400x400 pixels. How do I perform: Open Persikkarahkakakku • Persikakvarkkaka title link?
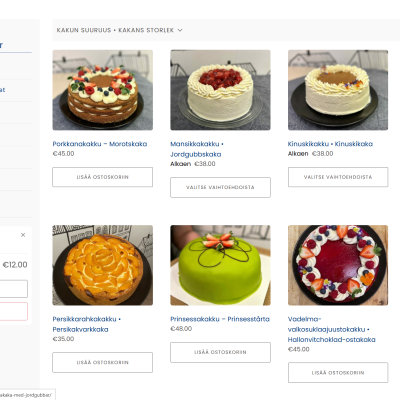click(87, 324)
